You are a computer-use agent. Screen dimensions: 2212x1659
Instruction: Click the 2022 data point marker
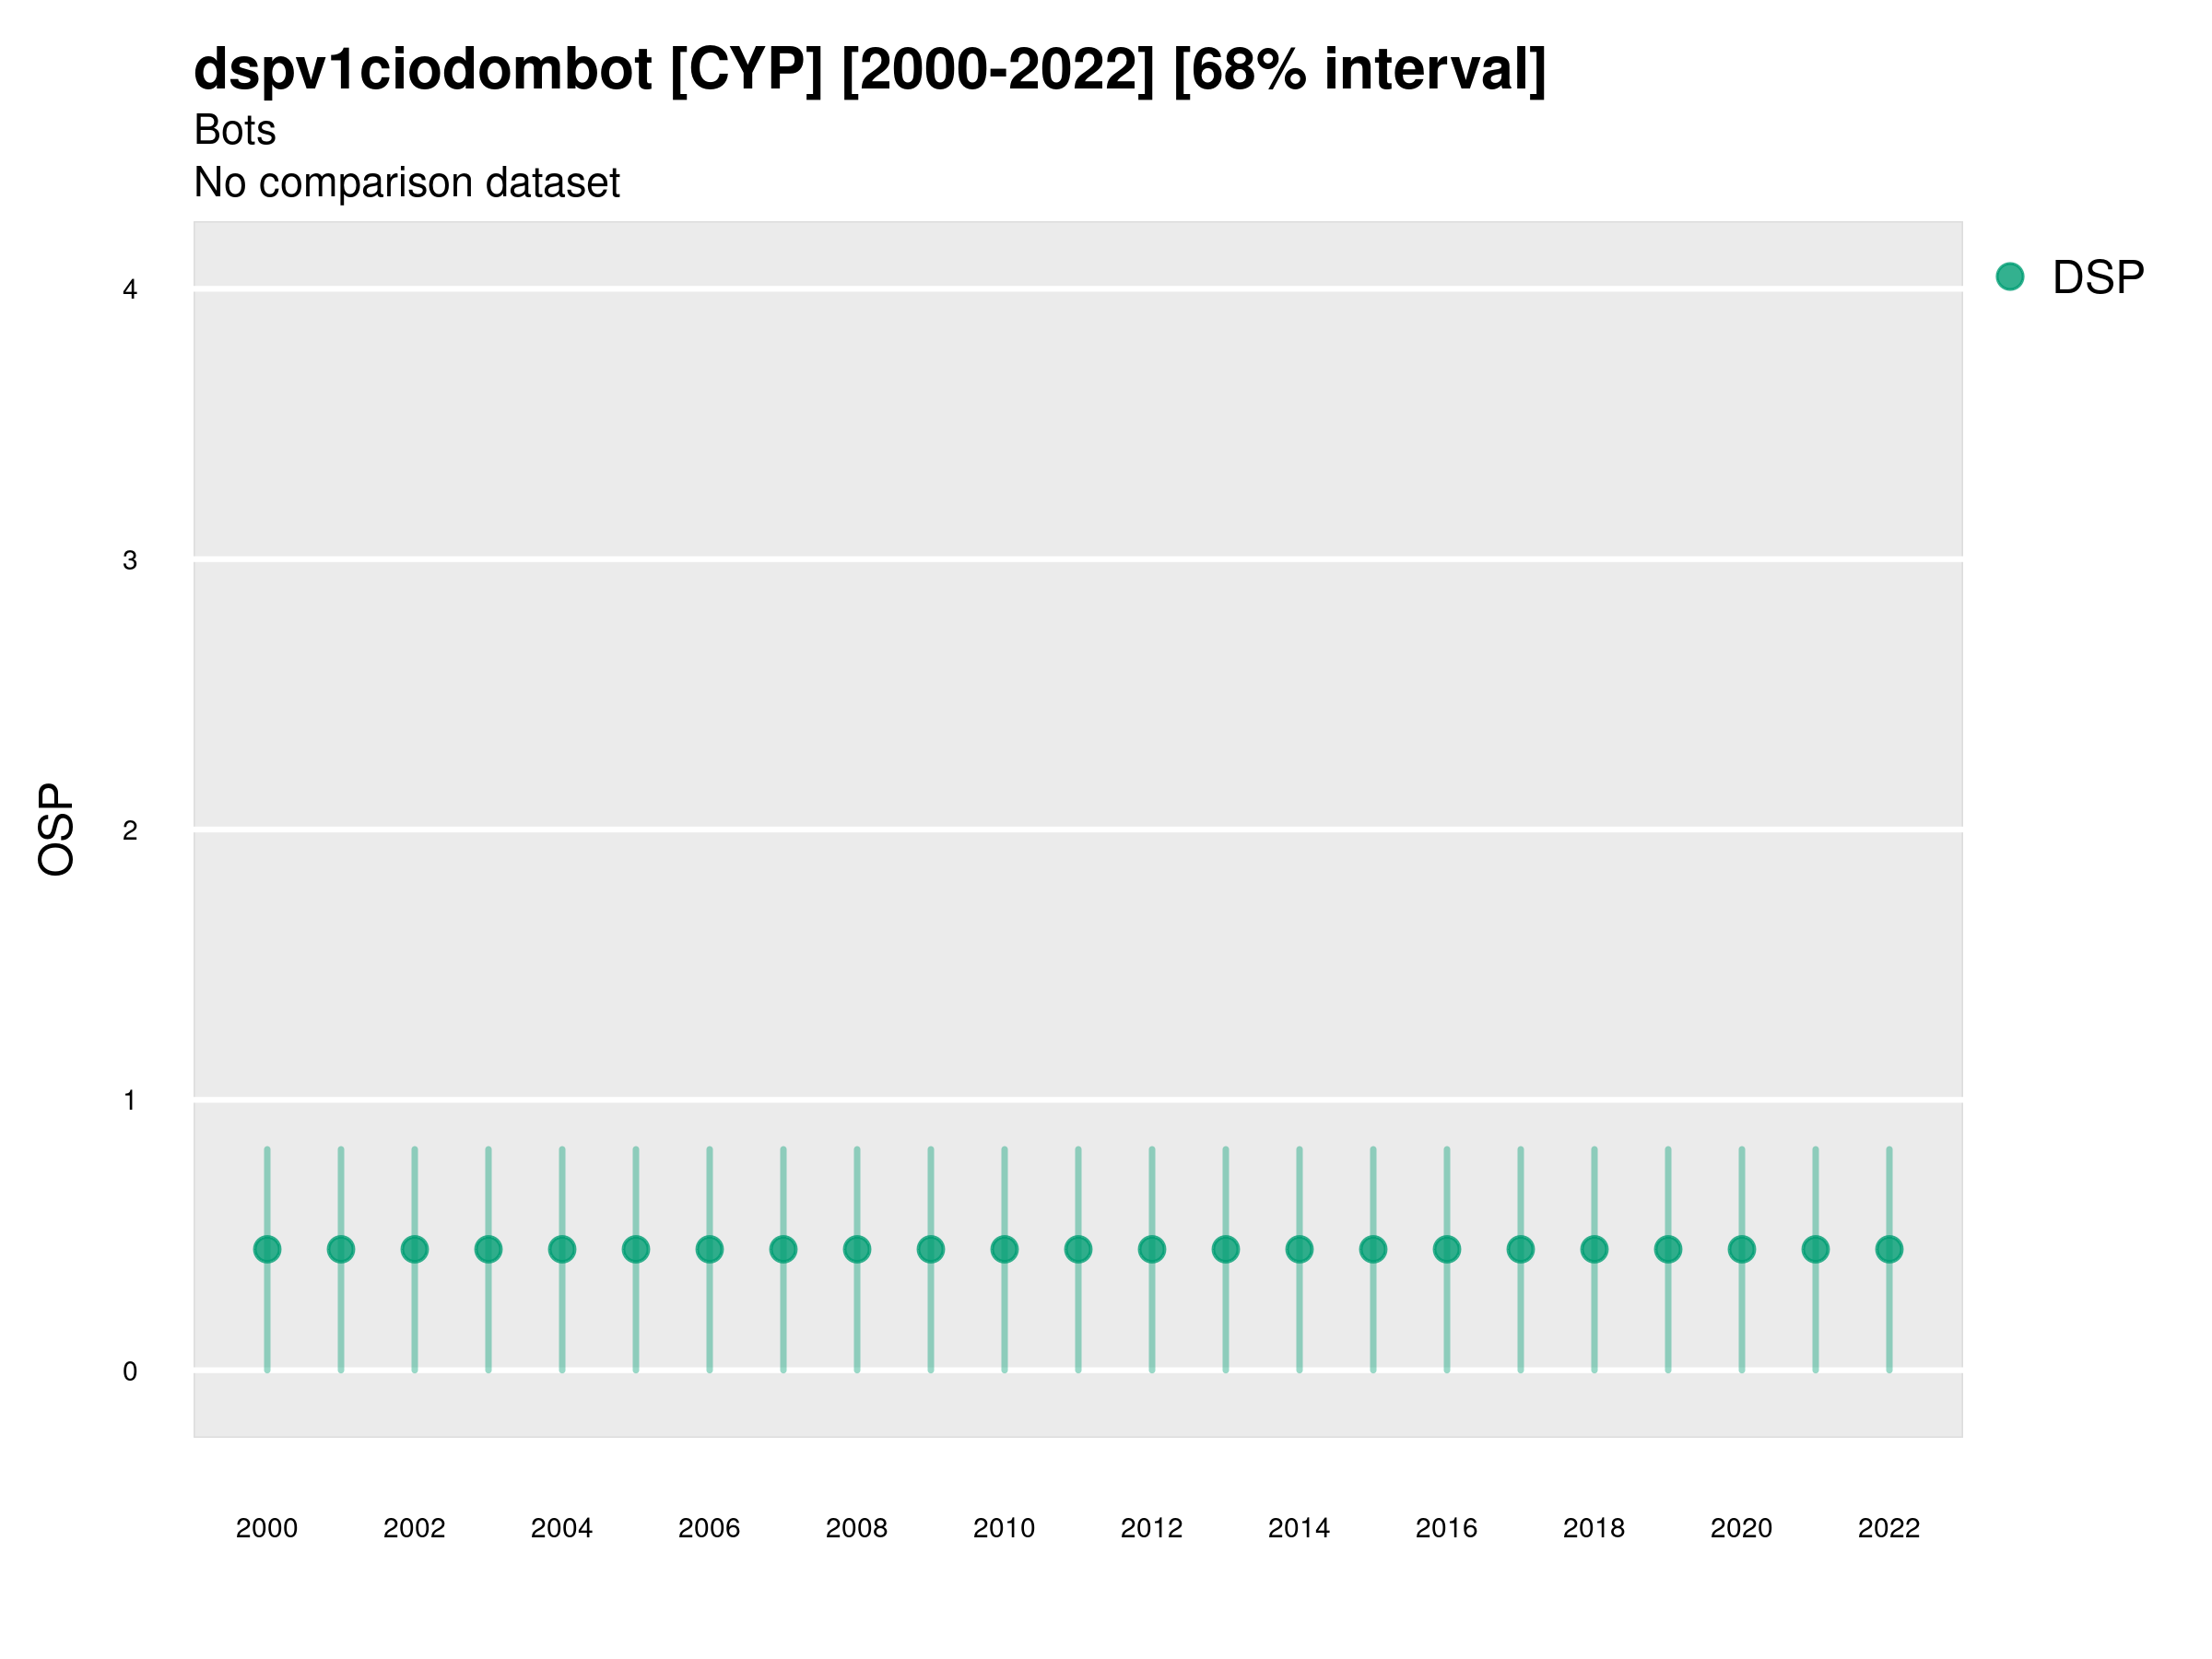coord(1889,1249)
